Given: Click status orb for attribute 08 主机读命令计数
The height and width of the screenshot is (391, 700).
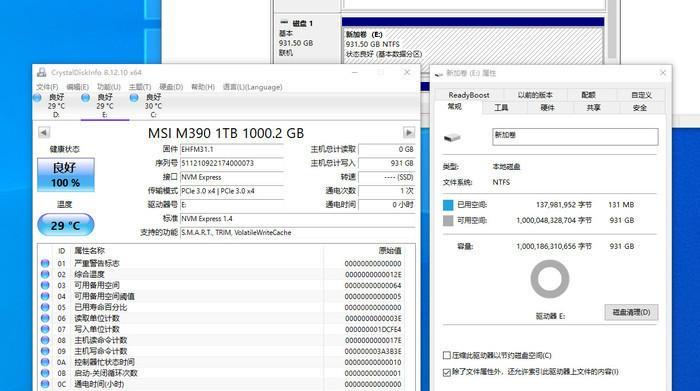Looking at the screenshot, I should (45, 340).
